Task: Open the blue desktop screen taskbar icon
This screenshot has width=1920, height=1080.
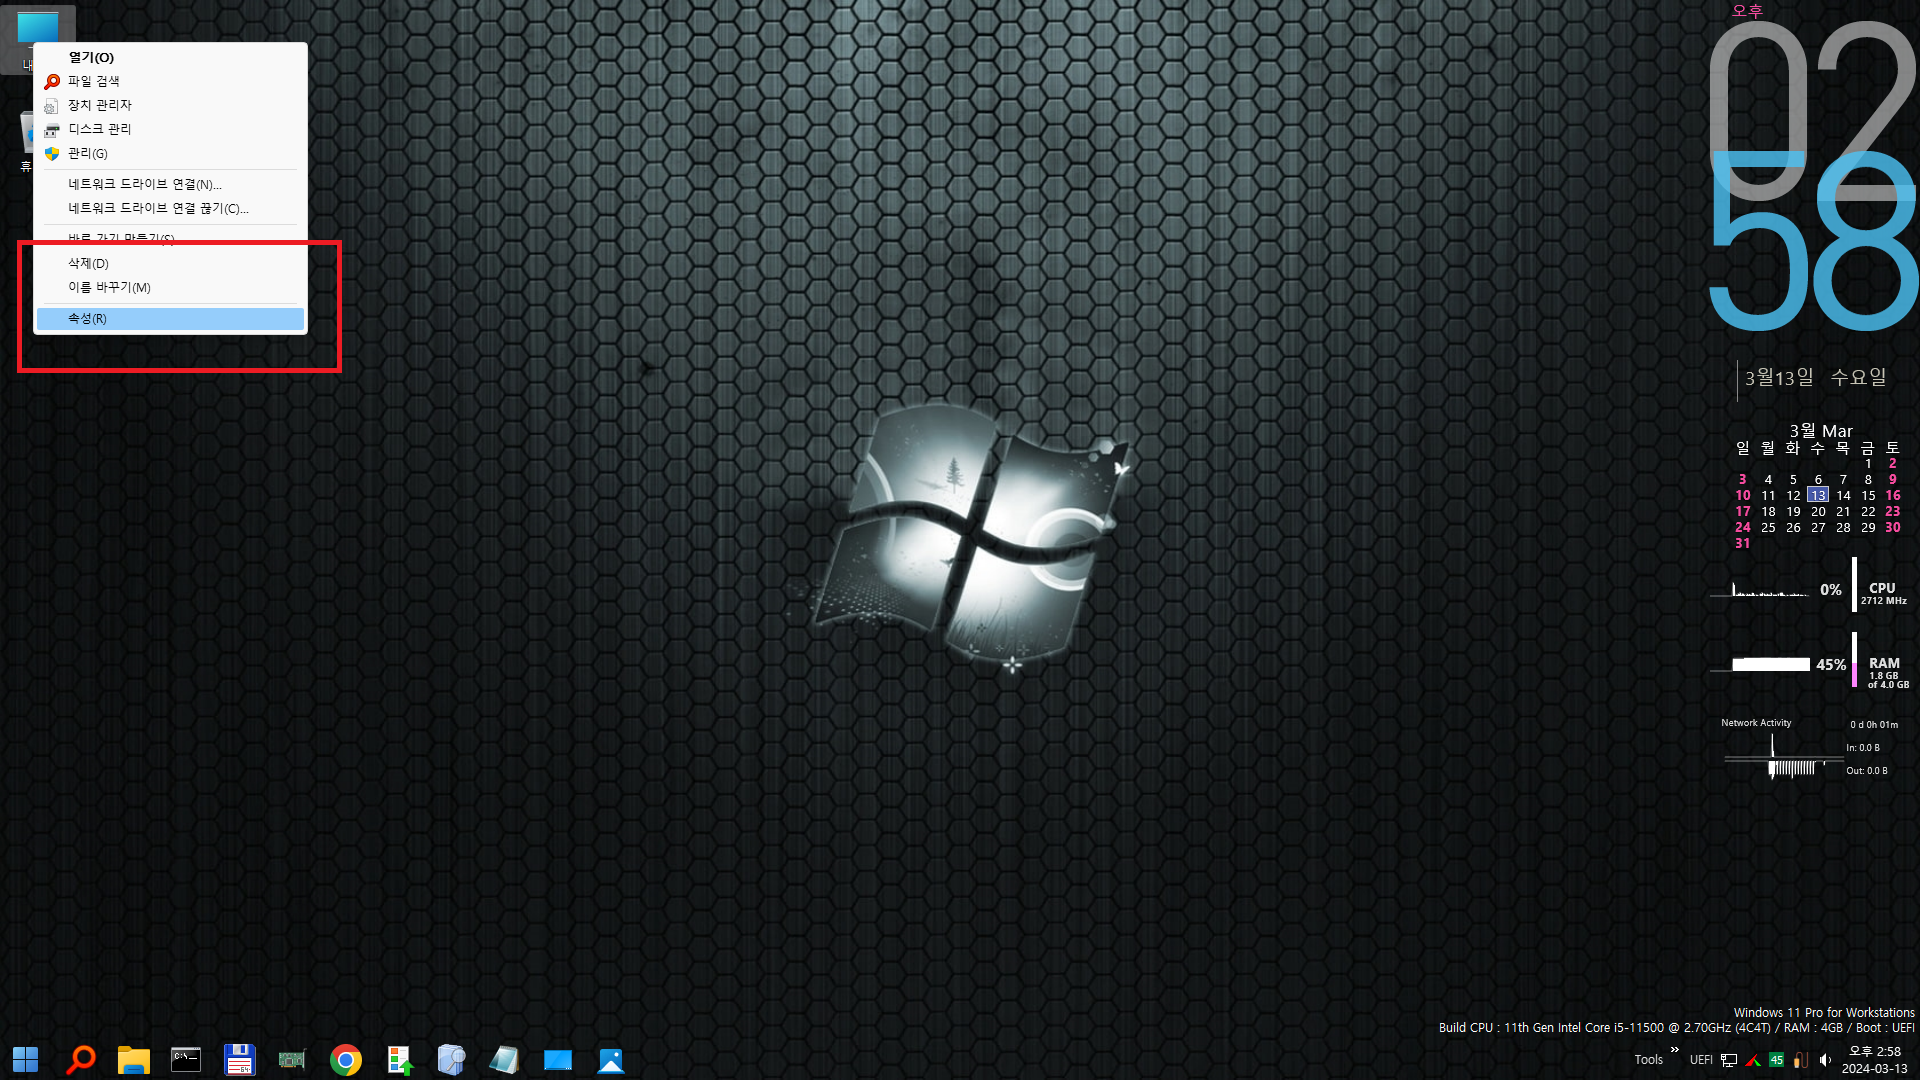Action: coord(558,1060)
